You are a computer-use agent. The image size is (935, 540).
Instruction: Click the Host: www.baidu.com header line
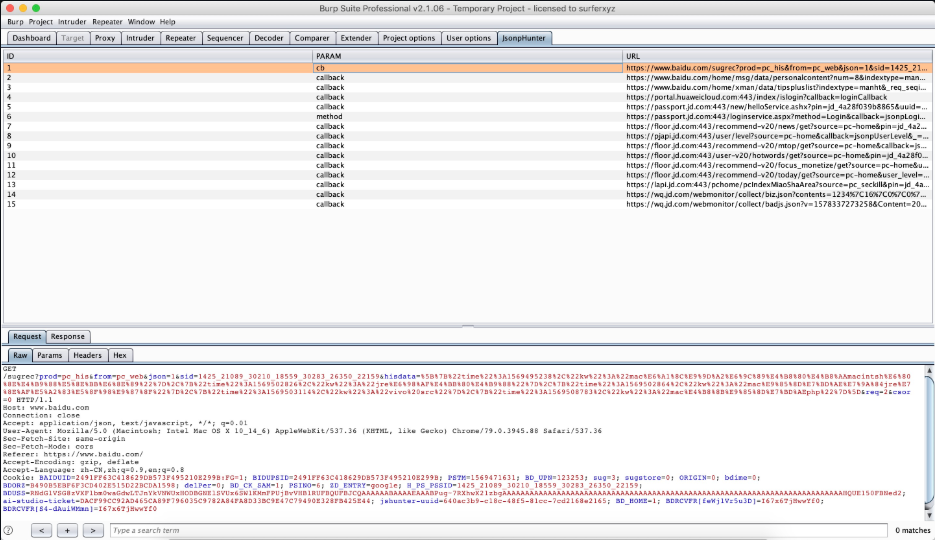click(x=46, y=407)
